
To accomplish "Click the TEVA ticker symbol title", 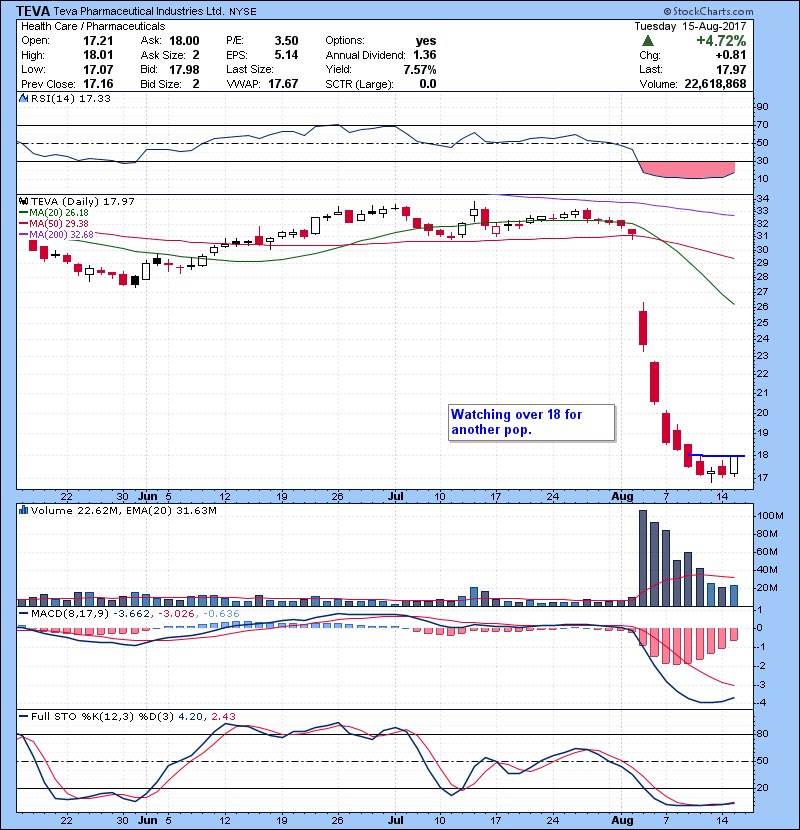I will pyautogui.click(x=33, y=11).
